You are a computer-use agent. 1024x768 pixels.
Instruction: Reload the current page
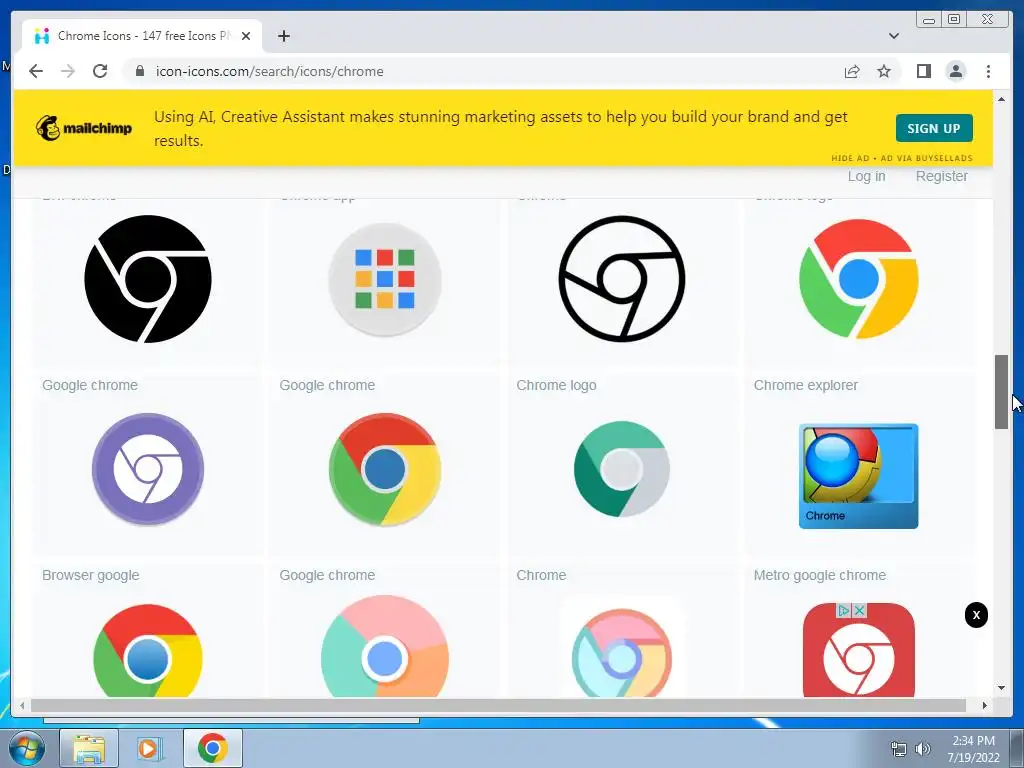(100, 71)
